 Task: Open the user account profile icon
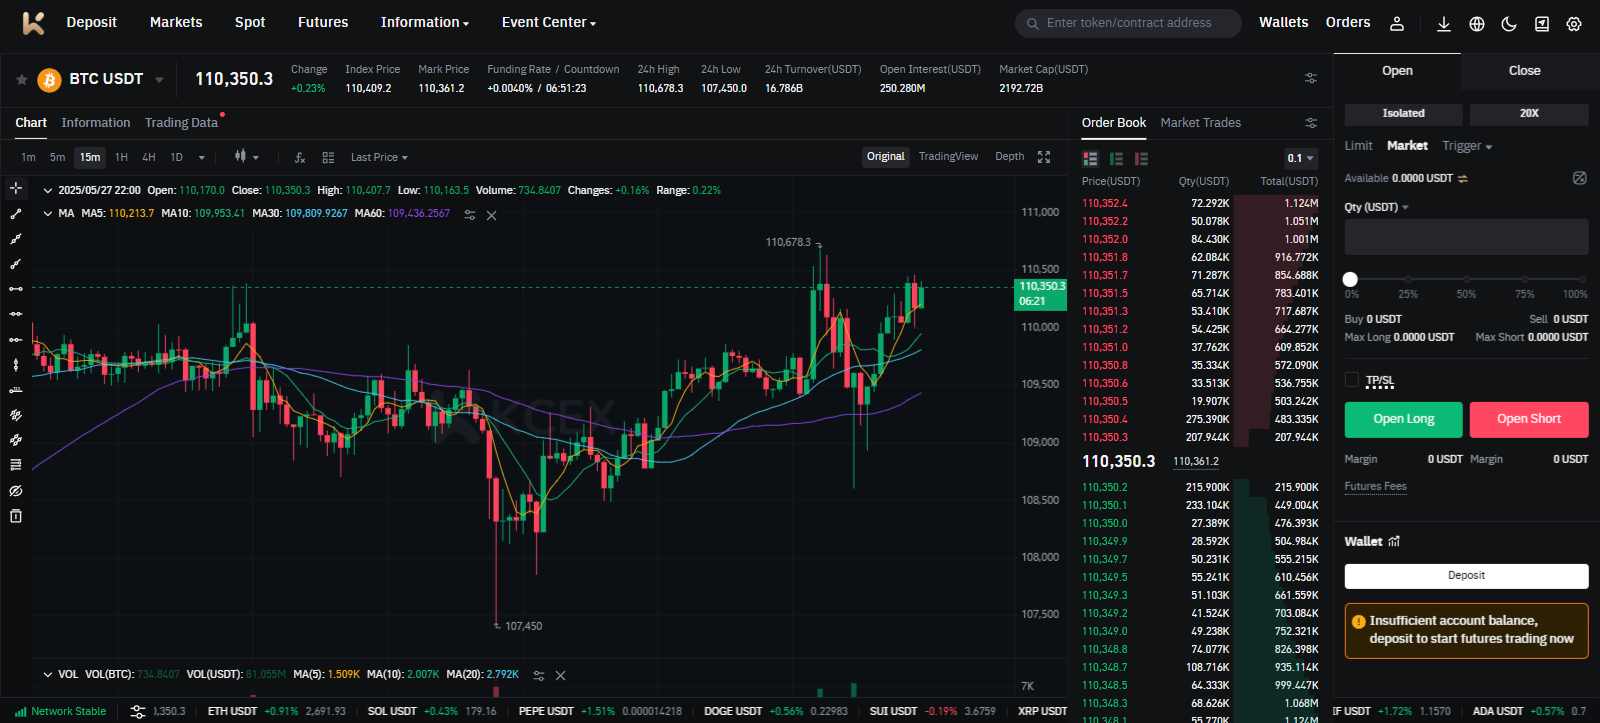point(1397,24)
